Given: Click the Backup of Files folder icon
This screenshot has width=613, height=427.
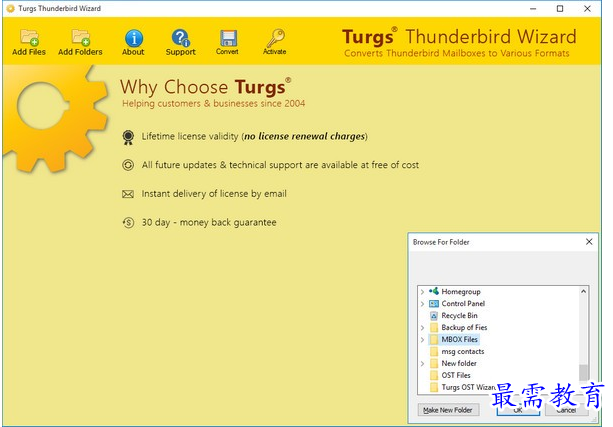Looking at the screenshot, I should tap(434, 327).
